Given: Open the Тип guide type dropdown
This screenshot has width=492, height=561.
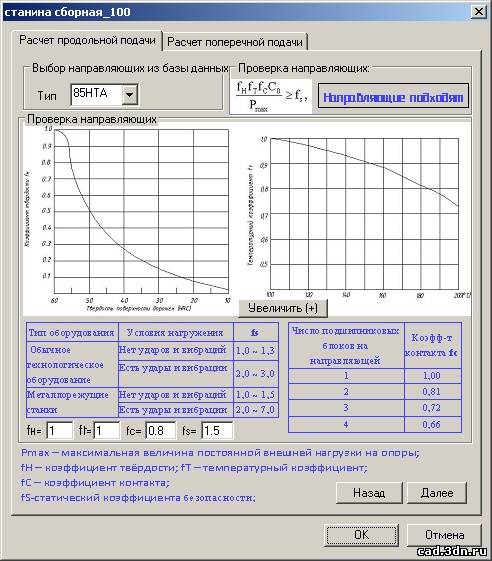Looking at the screenshot, I should [x=130, y=95].
